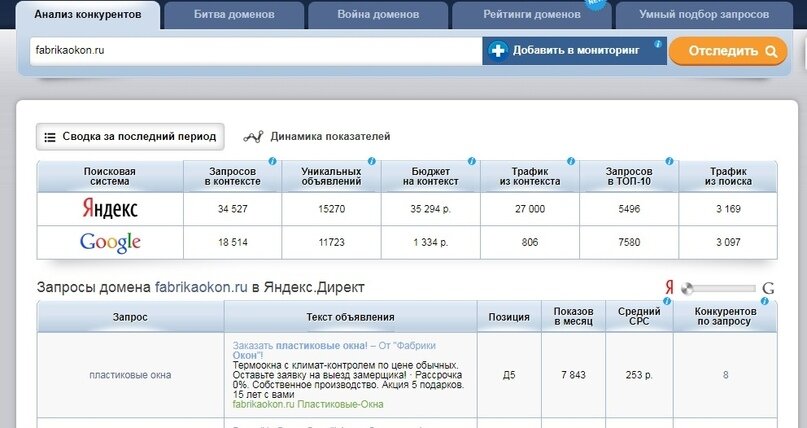Viewport: 807px width, 428px height.
Task: Click the Yandex Я icon beside the slider
Action: coord(669,288)
